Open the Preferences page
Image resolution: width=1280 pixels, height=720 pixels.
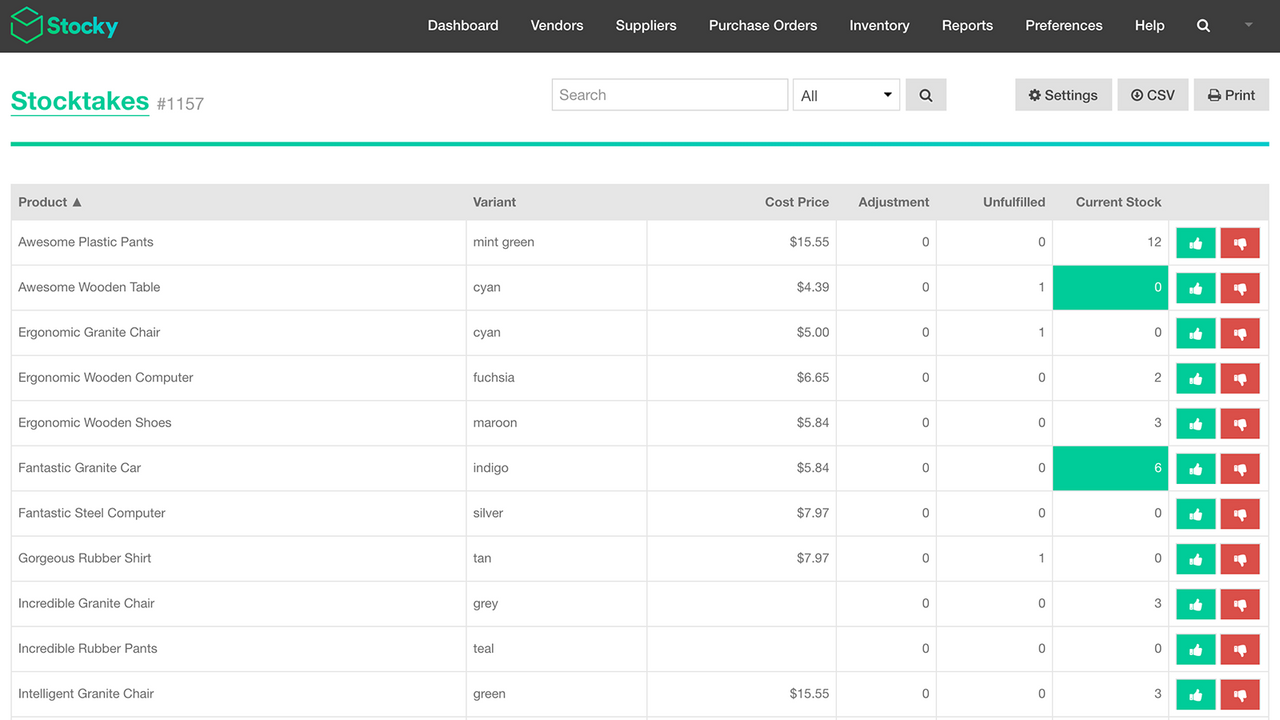click(1063, 25)
